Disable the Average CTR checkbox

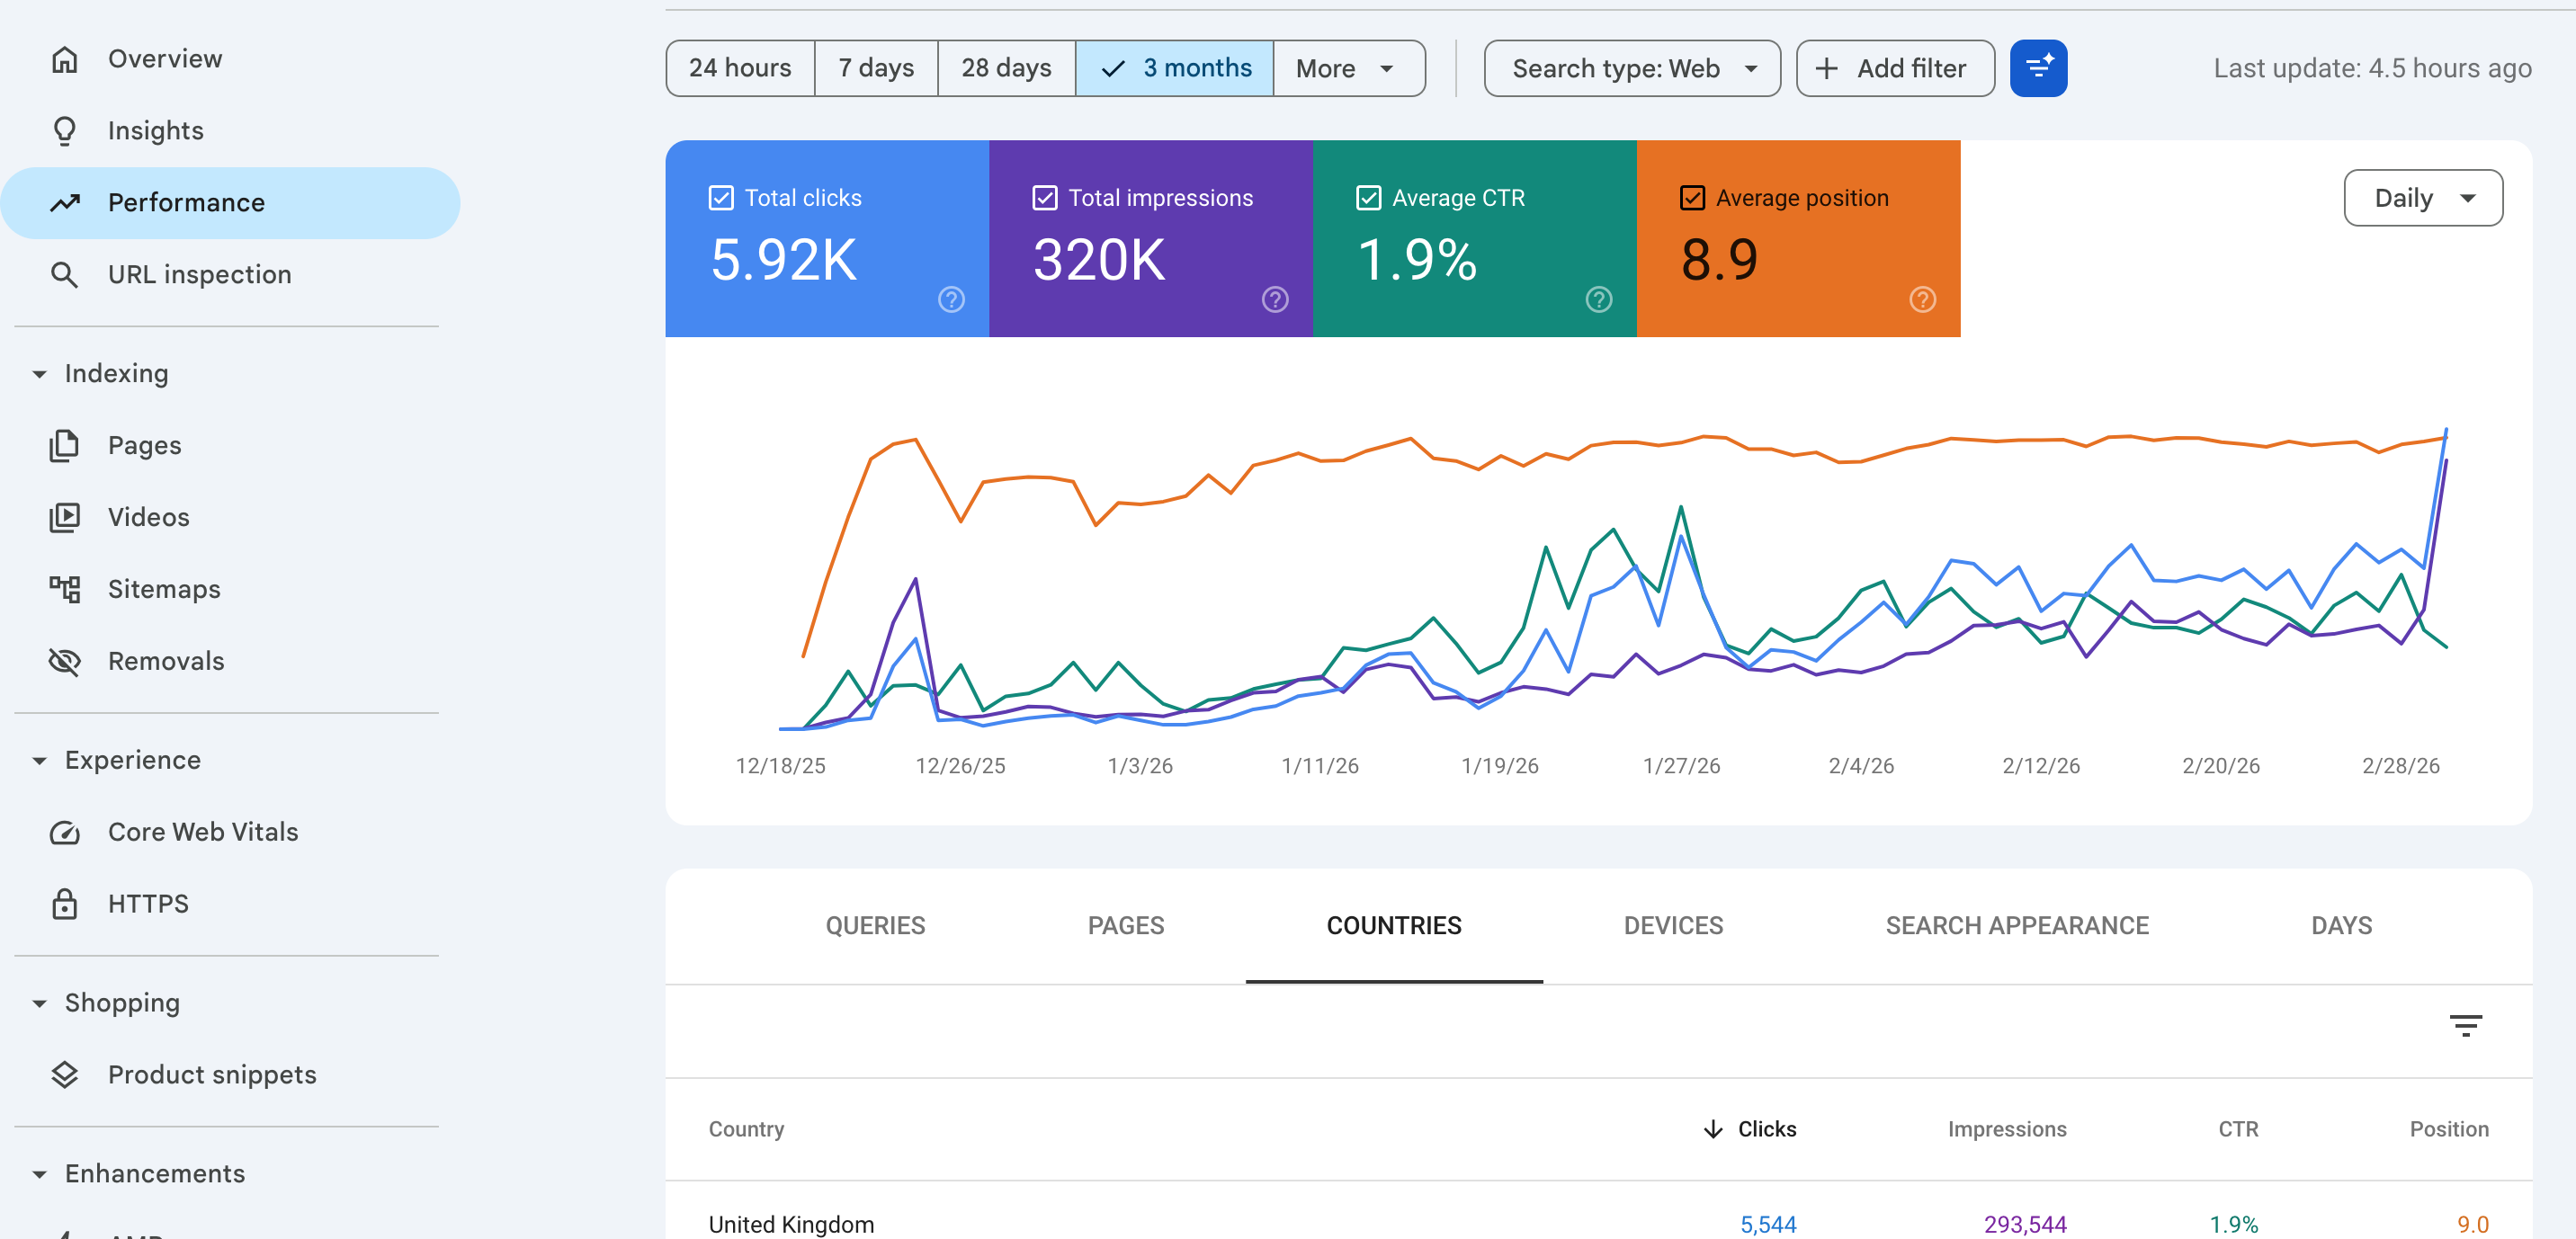coord(1368,198)
